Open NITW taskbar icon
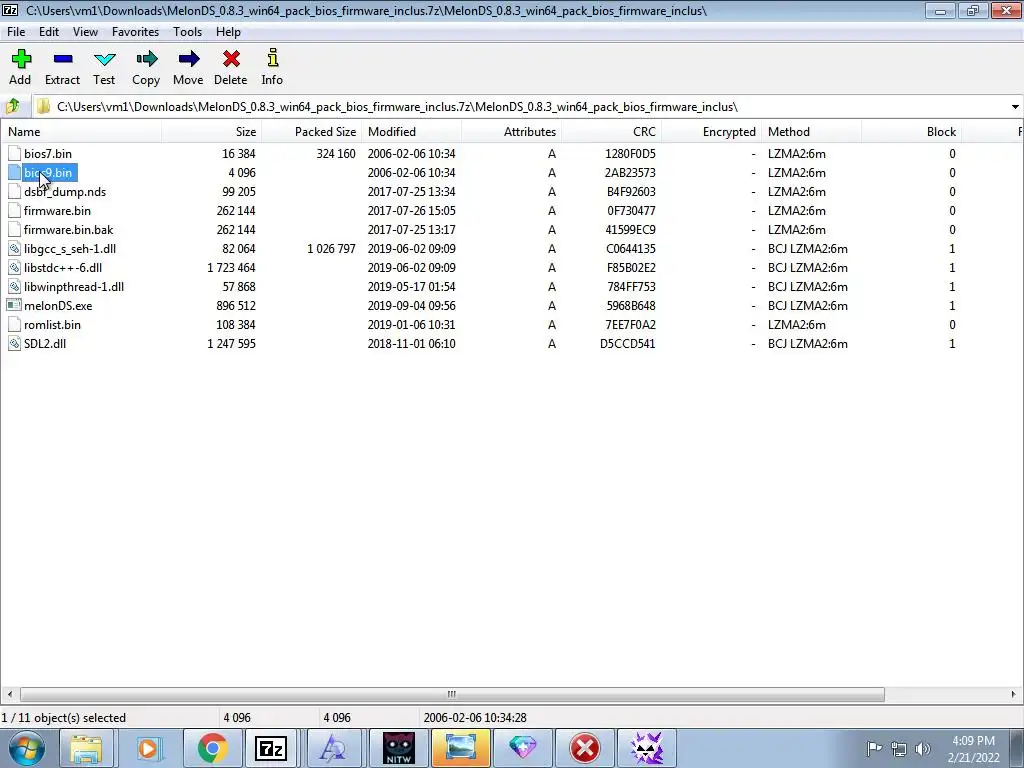Viewport: 1024px width, 768px height. (x=398, y=748)
